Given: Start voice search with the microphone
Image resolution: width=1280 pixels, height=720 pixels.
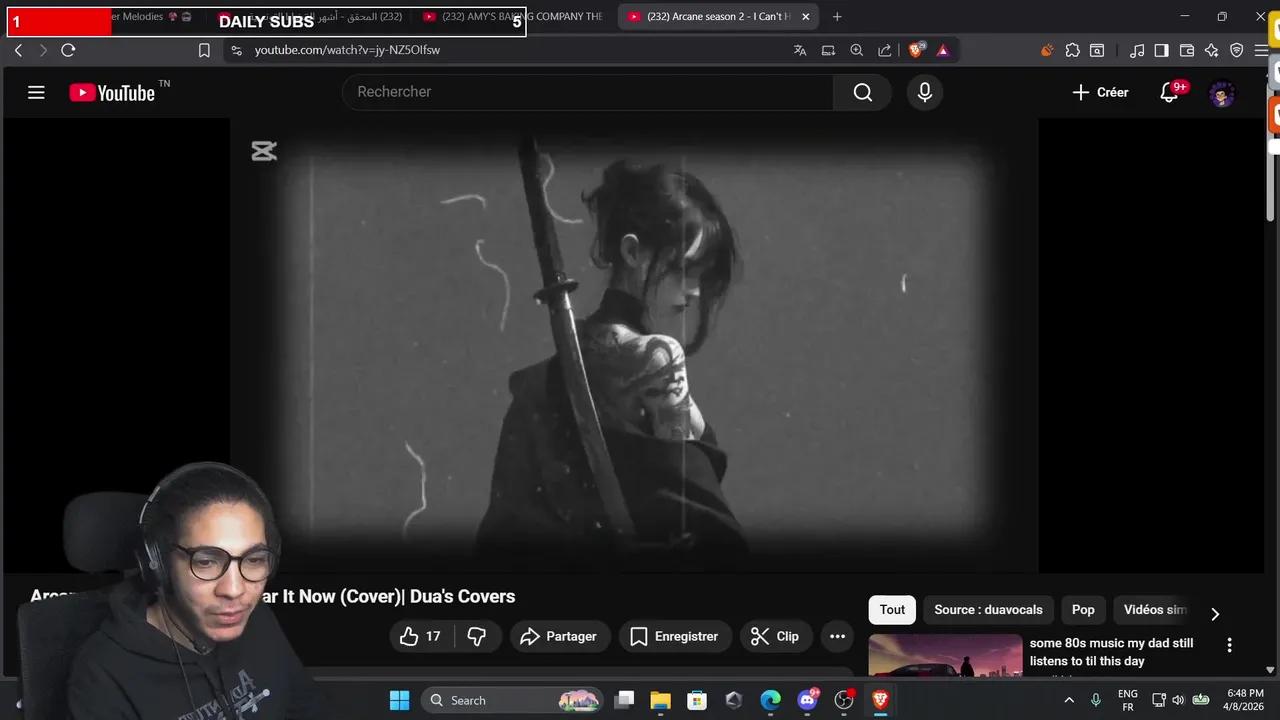Looking at the screenshot, I should (925, 92).
